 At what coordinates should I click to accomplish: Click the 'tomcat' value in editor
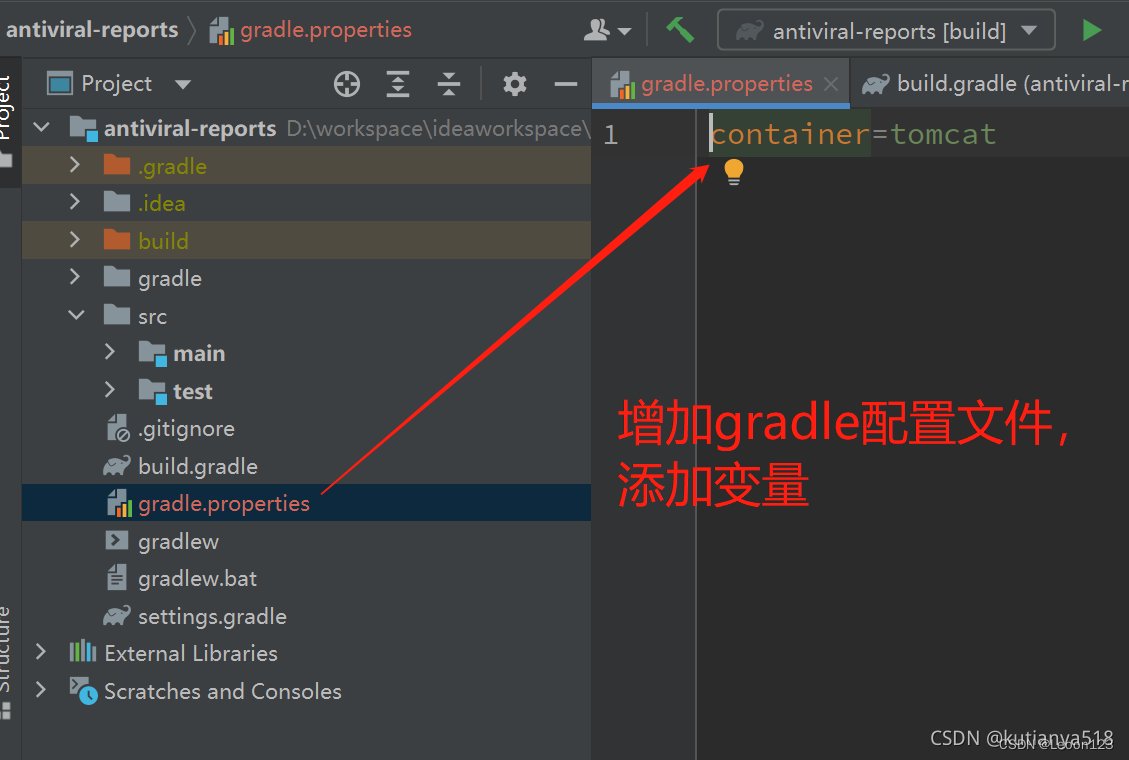[943, 135]
